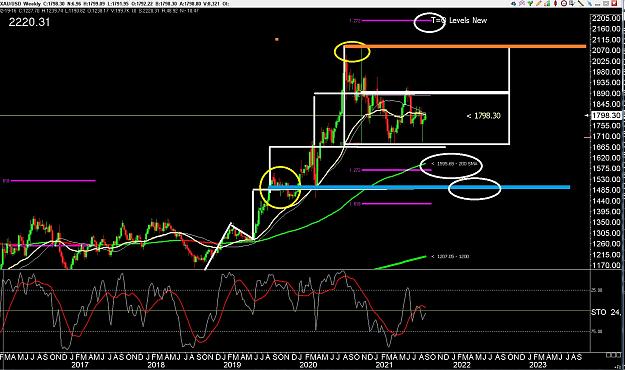Click the XAUUSD Weekly symbol title
The height and width of the screenshot is (370, 625).
coord(20,3)
